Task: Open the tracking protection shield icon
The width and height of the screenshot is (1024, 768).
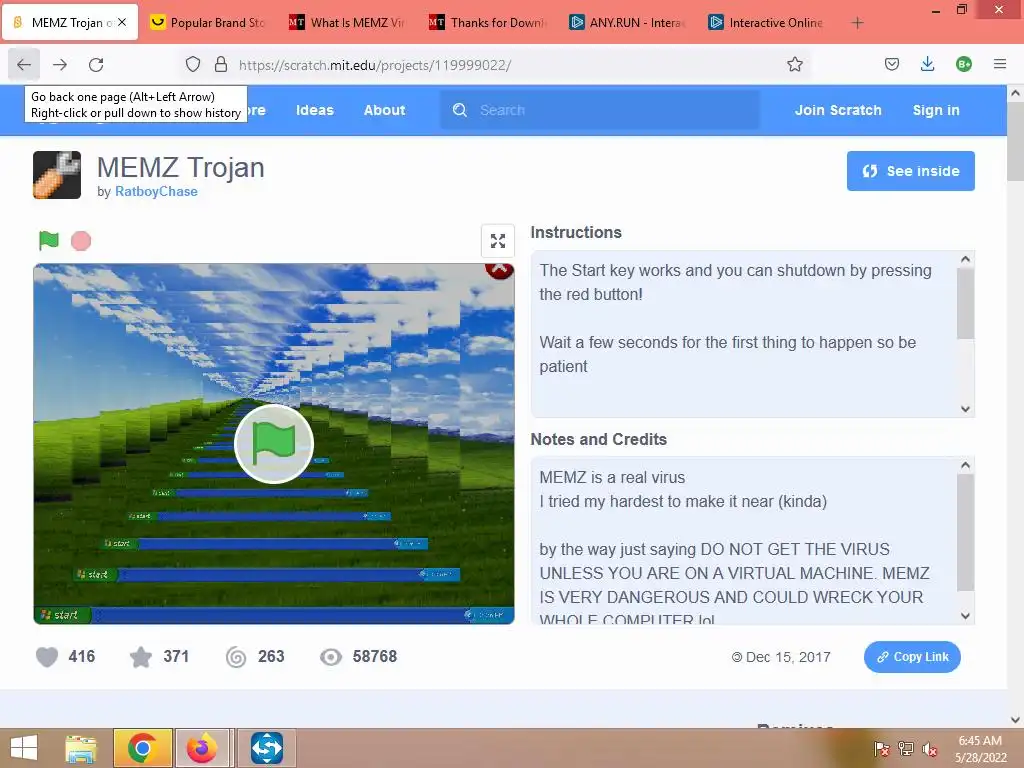Action: pyautogui.click(x=193, y=65)
